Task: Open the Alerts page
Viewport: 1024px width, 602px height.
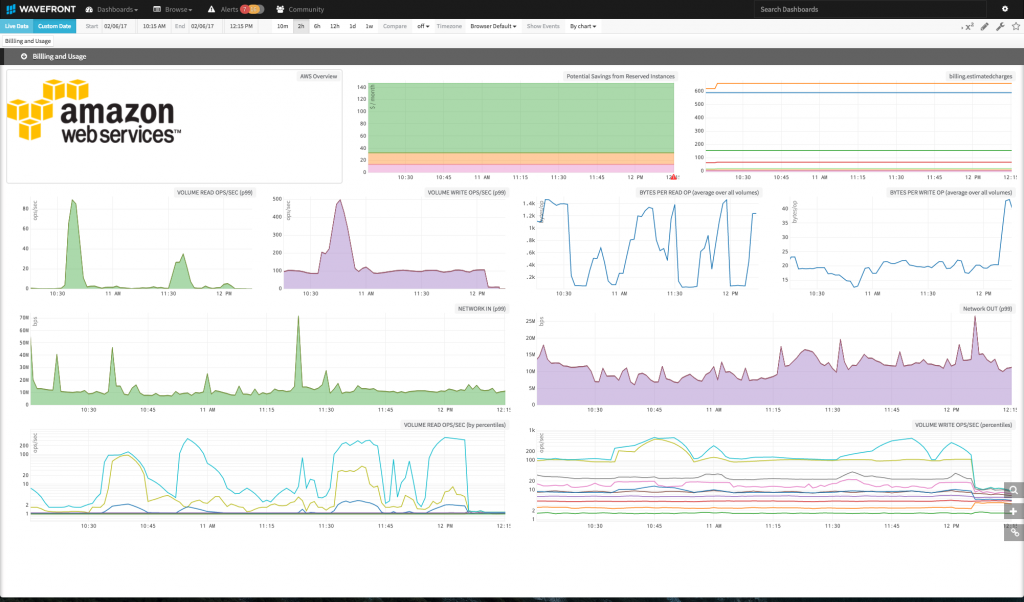Action: (228, 9)
